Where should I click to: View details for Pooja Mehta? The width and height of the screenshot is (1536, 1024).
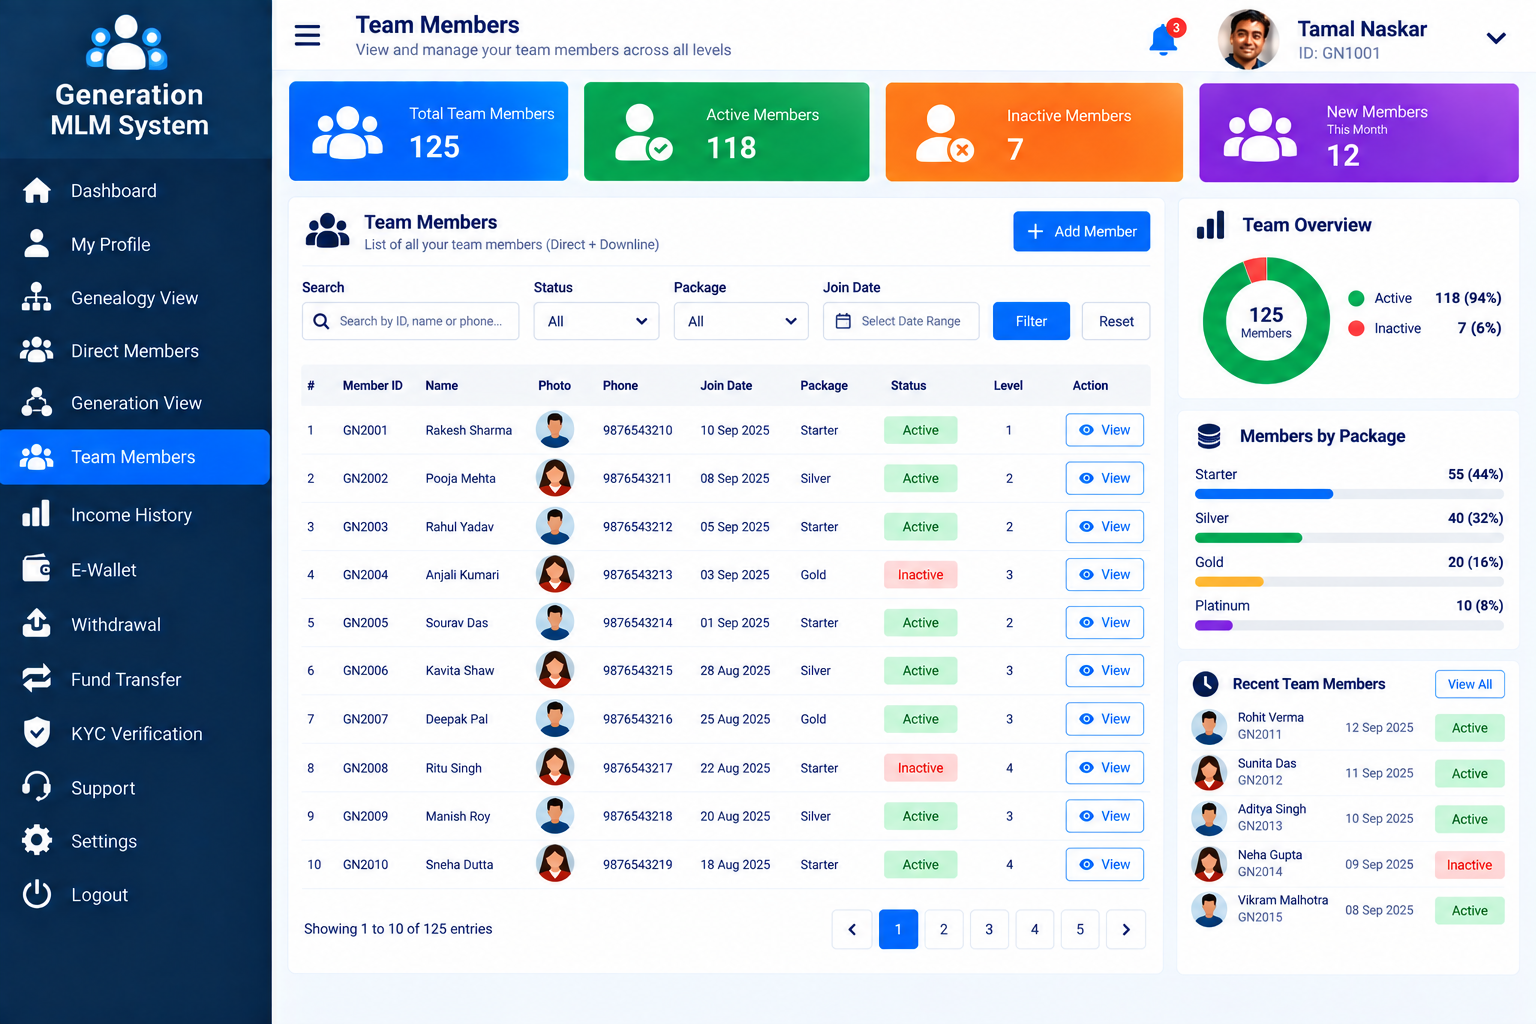1104,478
